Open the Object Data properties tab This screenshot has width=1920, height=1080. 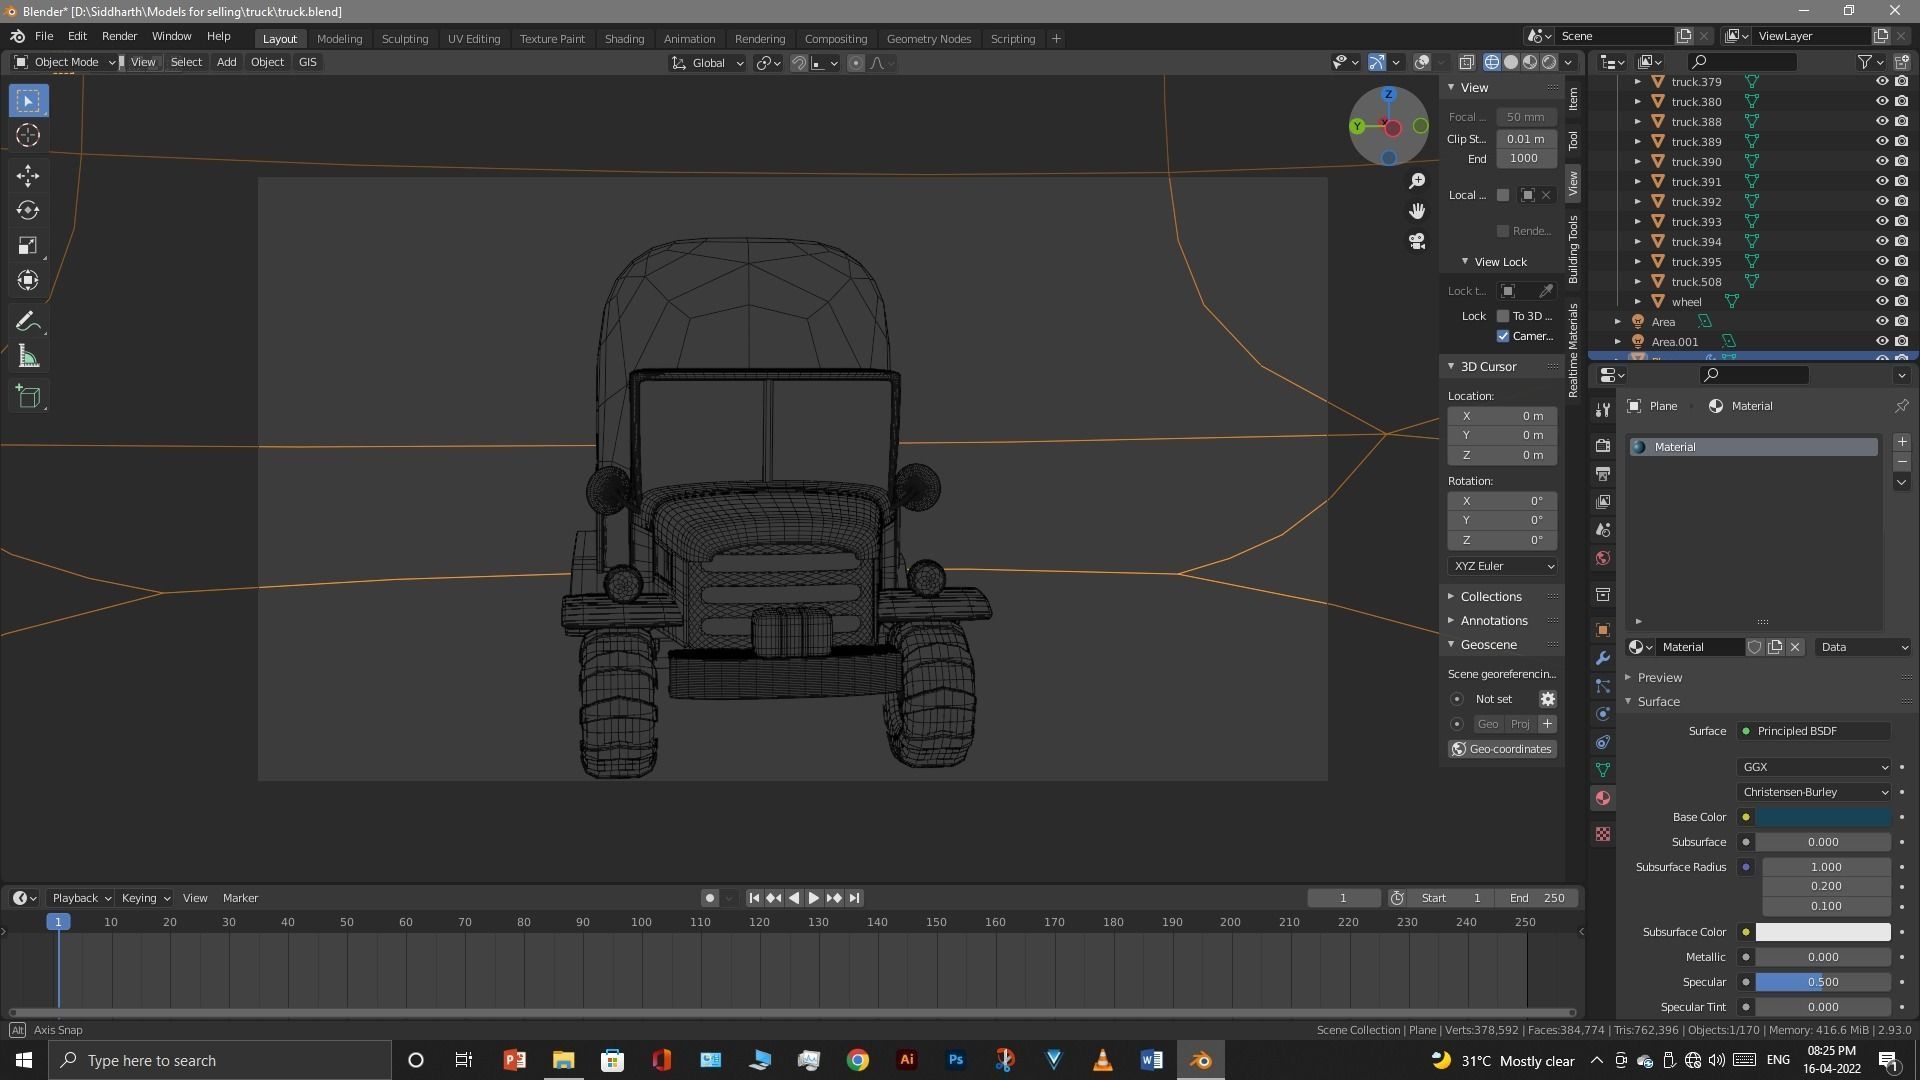(x=1603, y=770)
